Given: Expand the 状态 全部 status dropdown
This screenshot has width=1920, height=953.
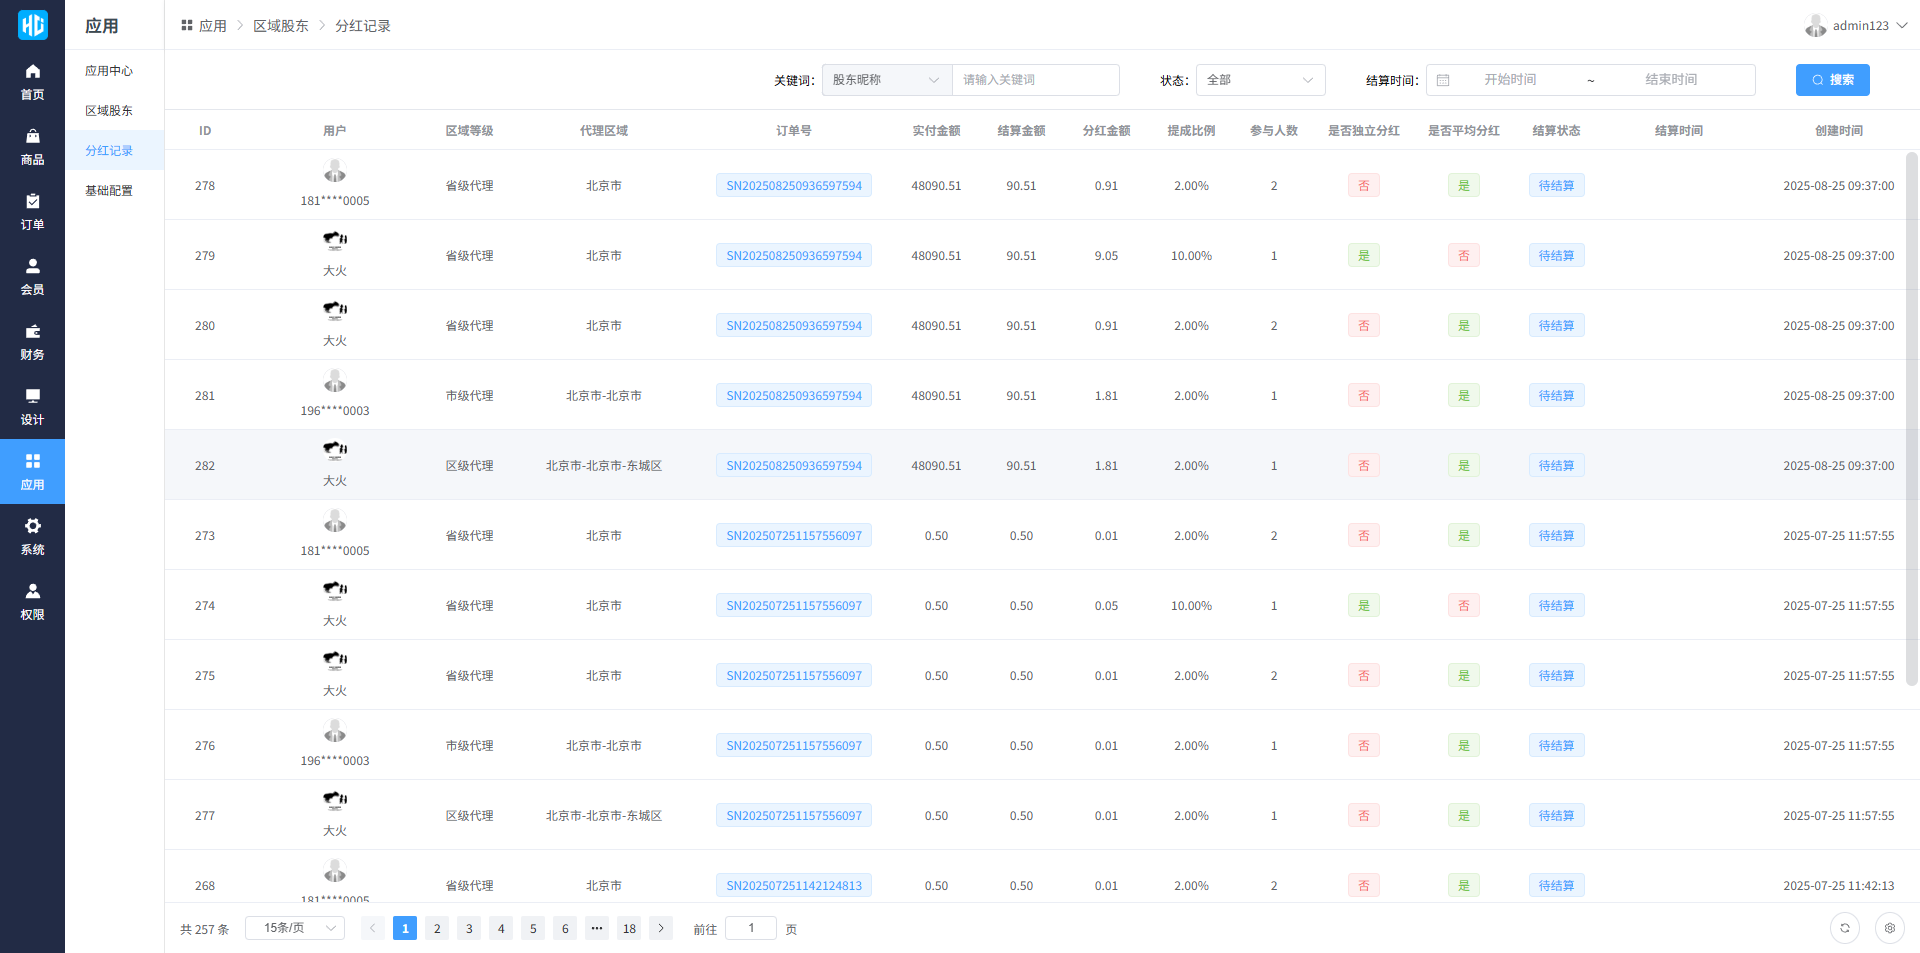Looking at the screenshot, I should [1260, 80].
